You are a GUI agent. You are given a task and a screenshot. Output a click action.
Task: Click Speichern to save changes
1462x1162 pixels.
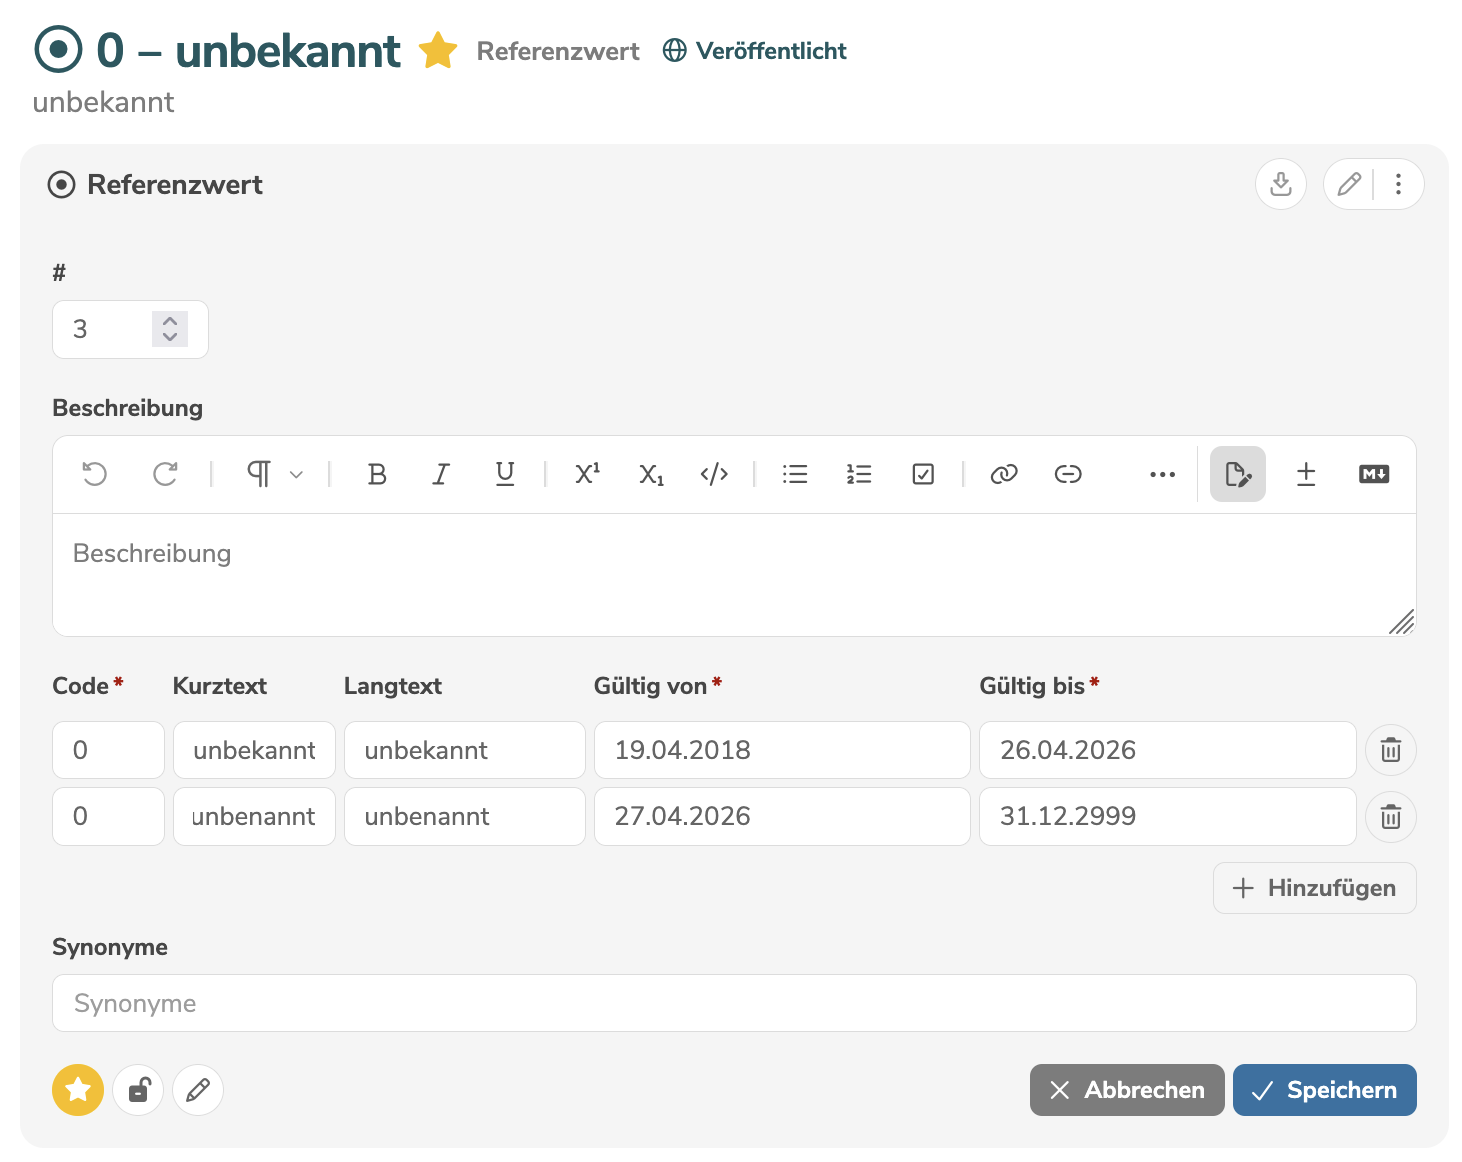[x=1325, y=1090]
